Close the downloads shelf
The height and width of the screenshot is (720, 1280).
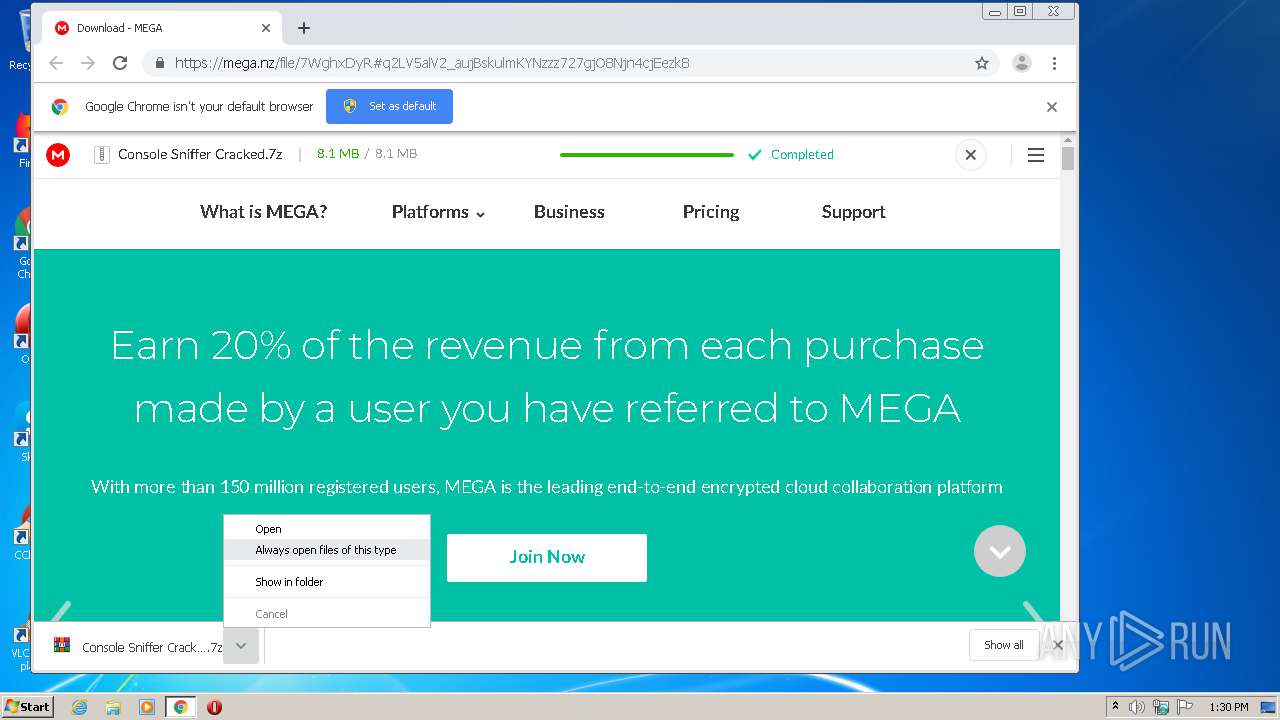pyautogui.click(x=1058, y=645)
